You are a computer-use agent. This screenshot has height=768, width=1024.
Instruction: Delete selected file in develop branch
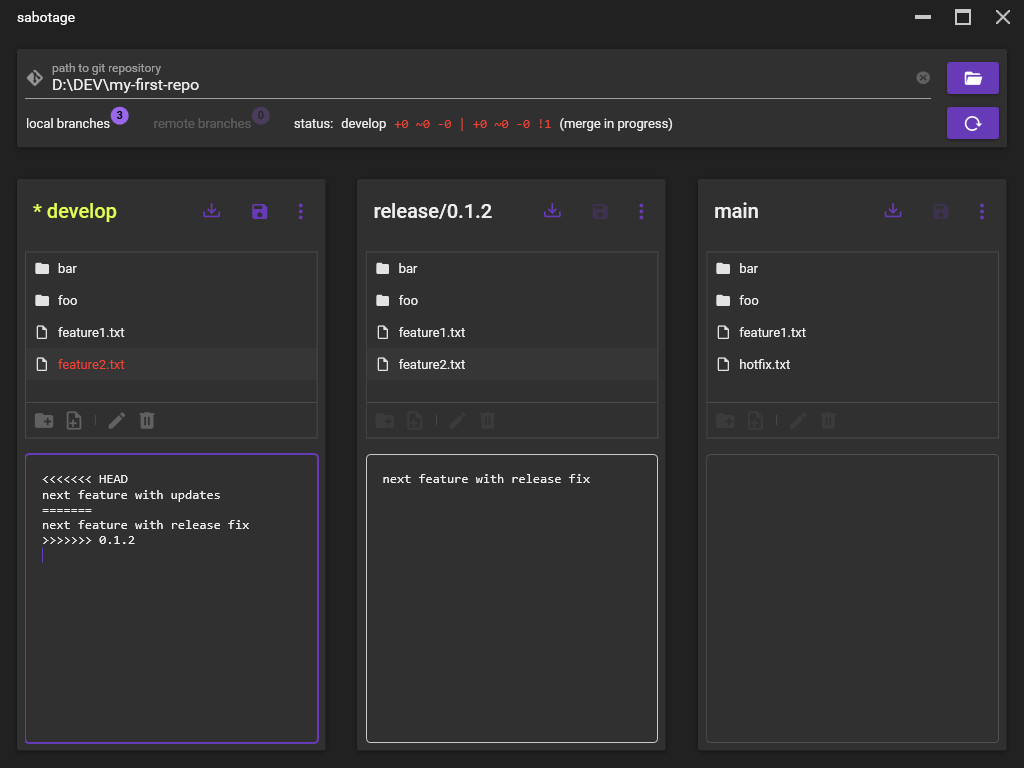(147, 421)
